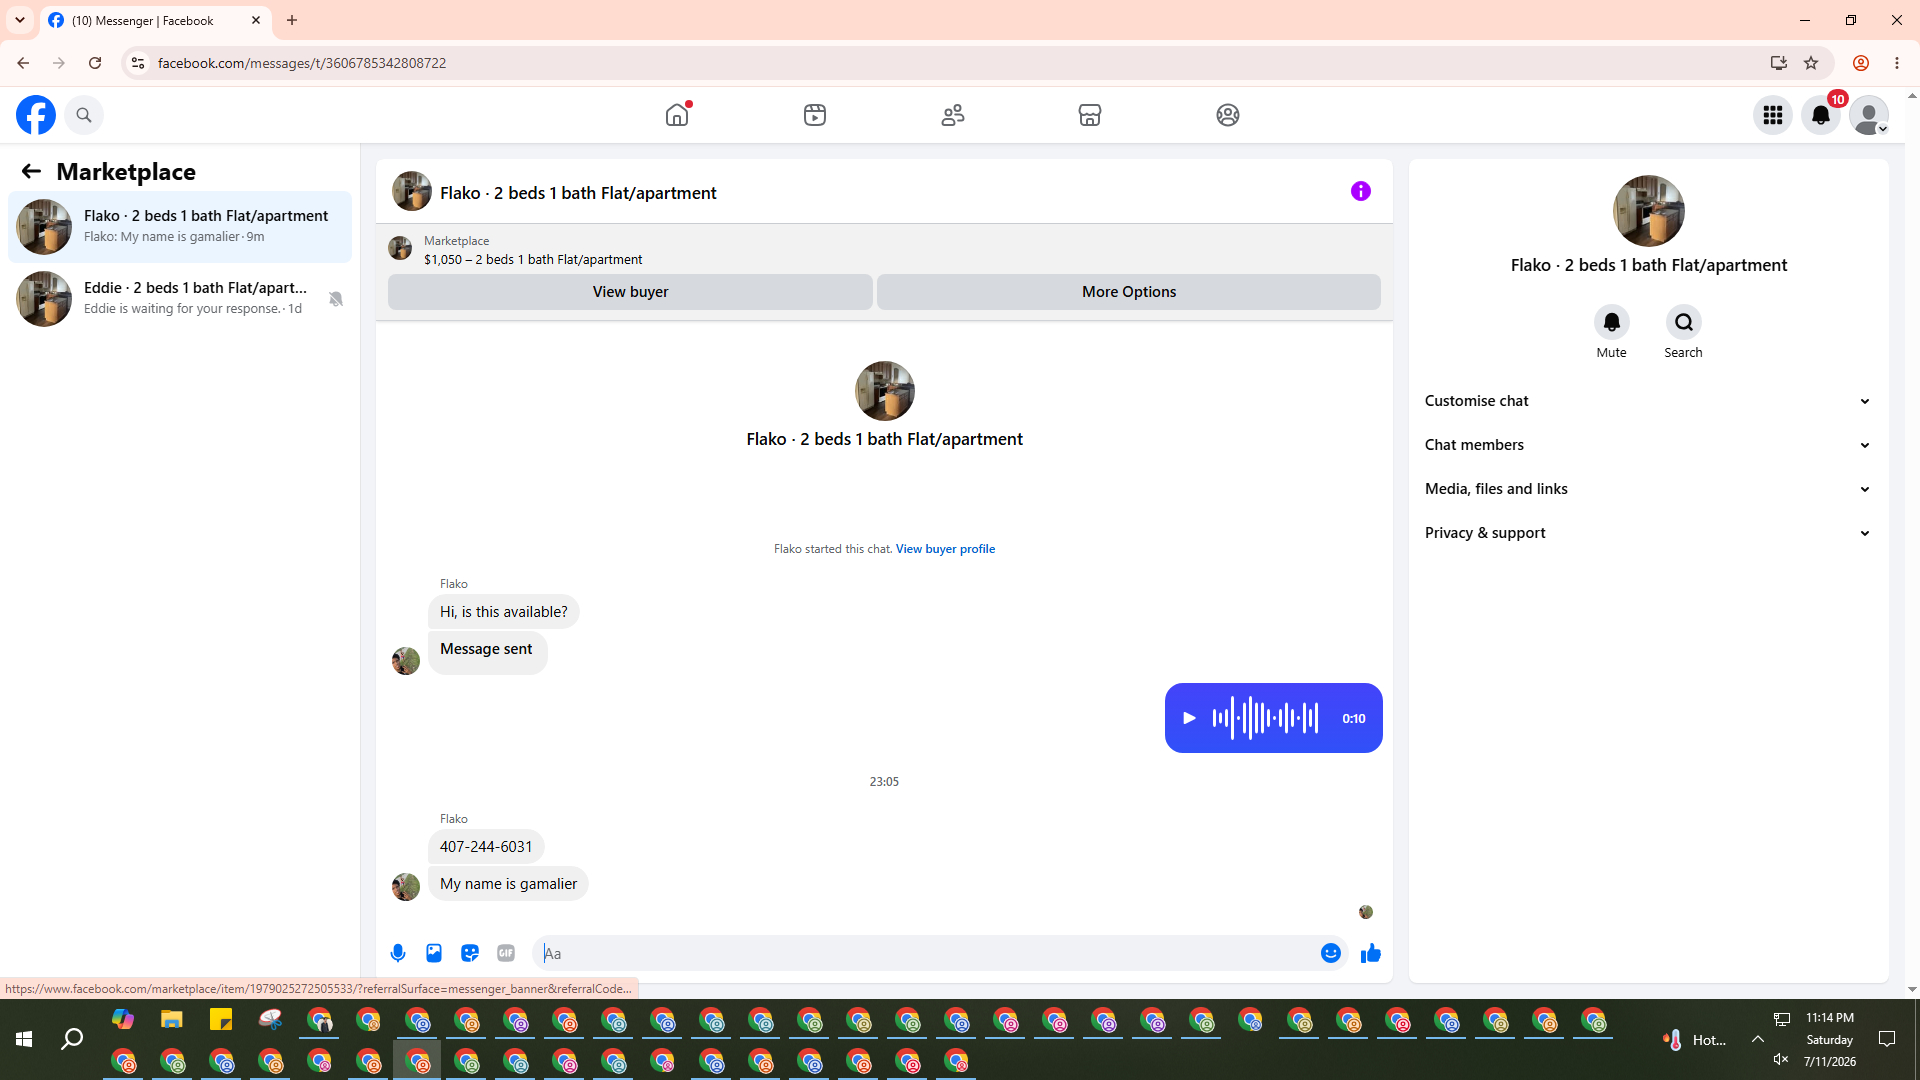
Task: Open the purple conversation information icon
Action: tap(1361, 191)
